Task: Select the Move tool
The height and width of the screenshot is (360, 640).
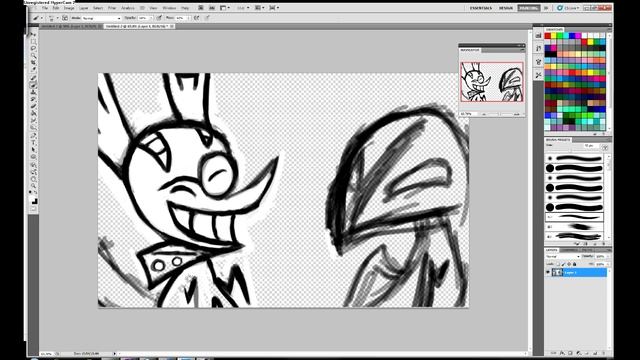Action: pos(33,35)
